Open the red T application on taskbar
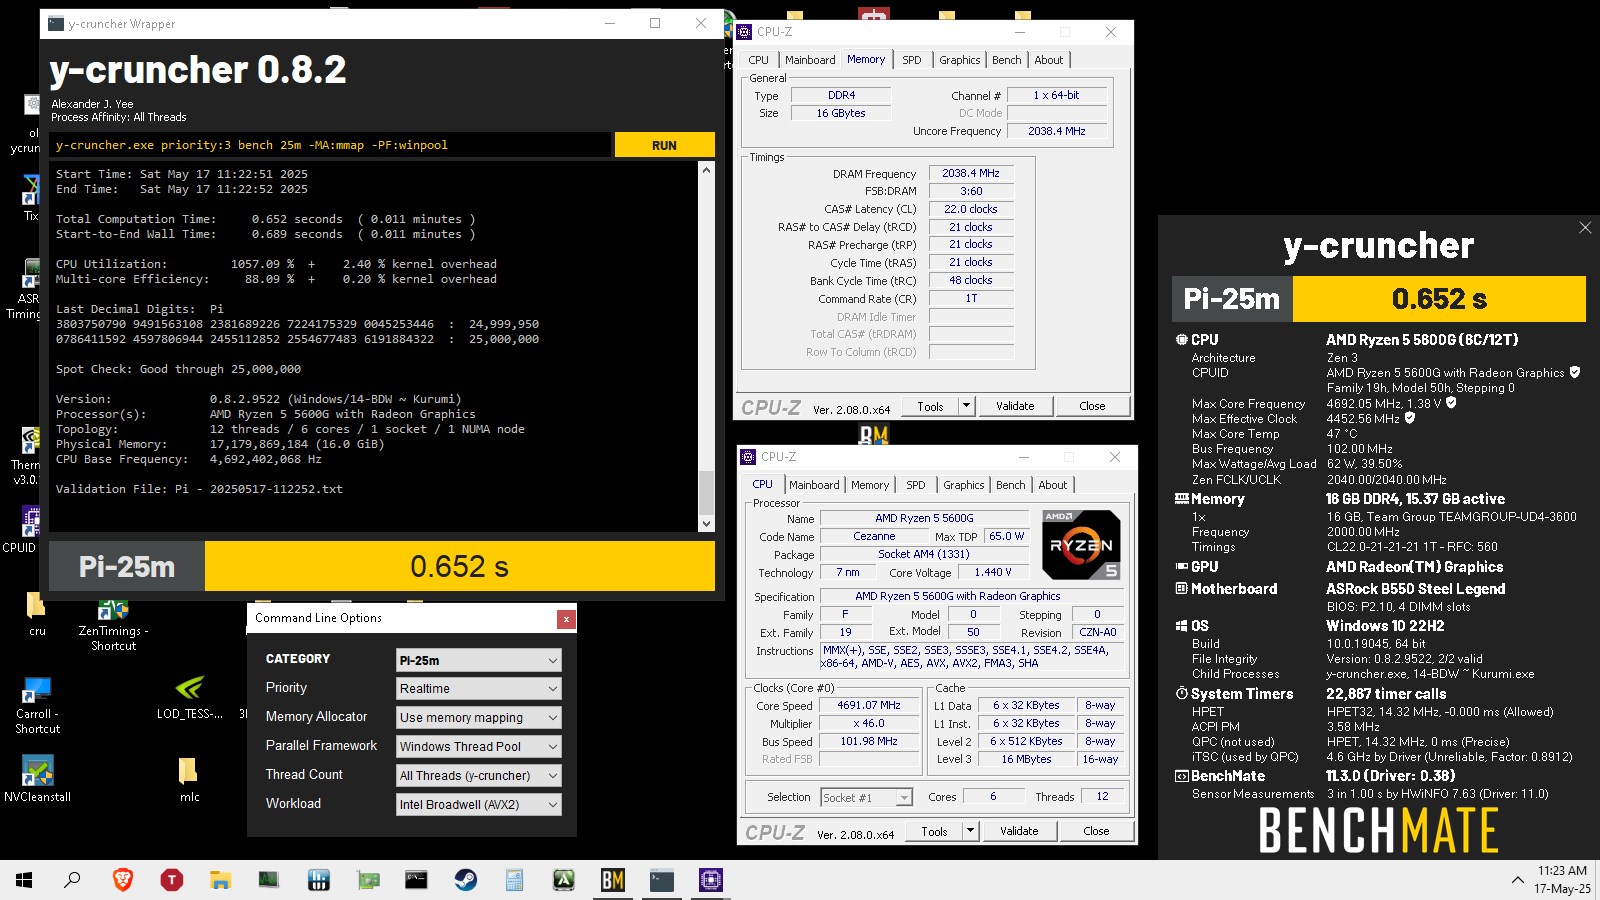This screenshot has width=1600, height=900. click(x=172, y=880)
